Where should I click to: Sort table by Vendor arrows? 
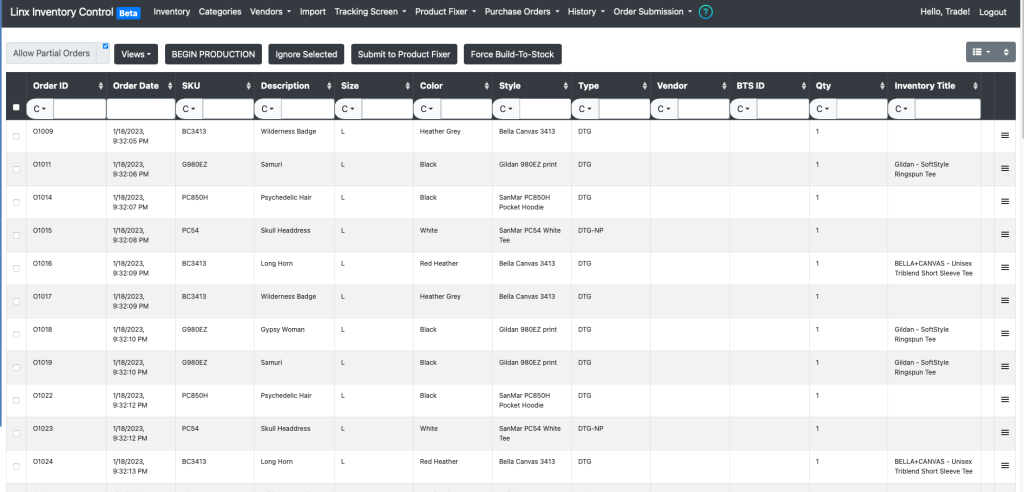[x=723, y=86]
